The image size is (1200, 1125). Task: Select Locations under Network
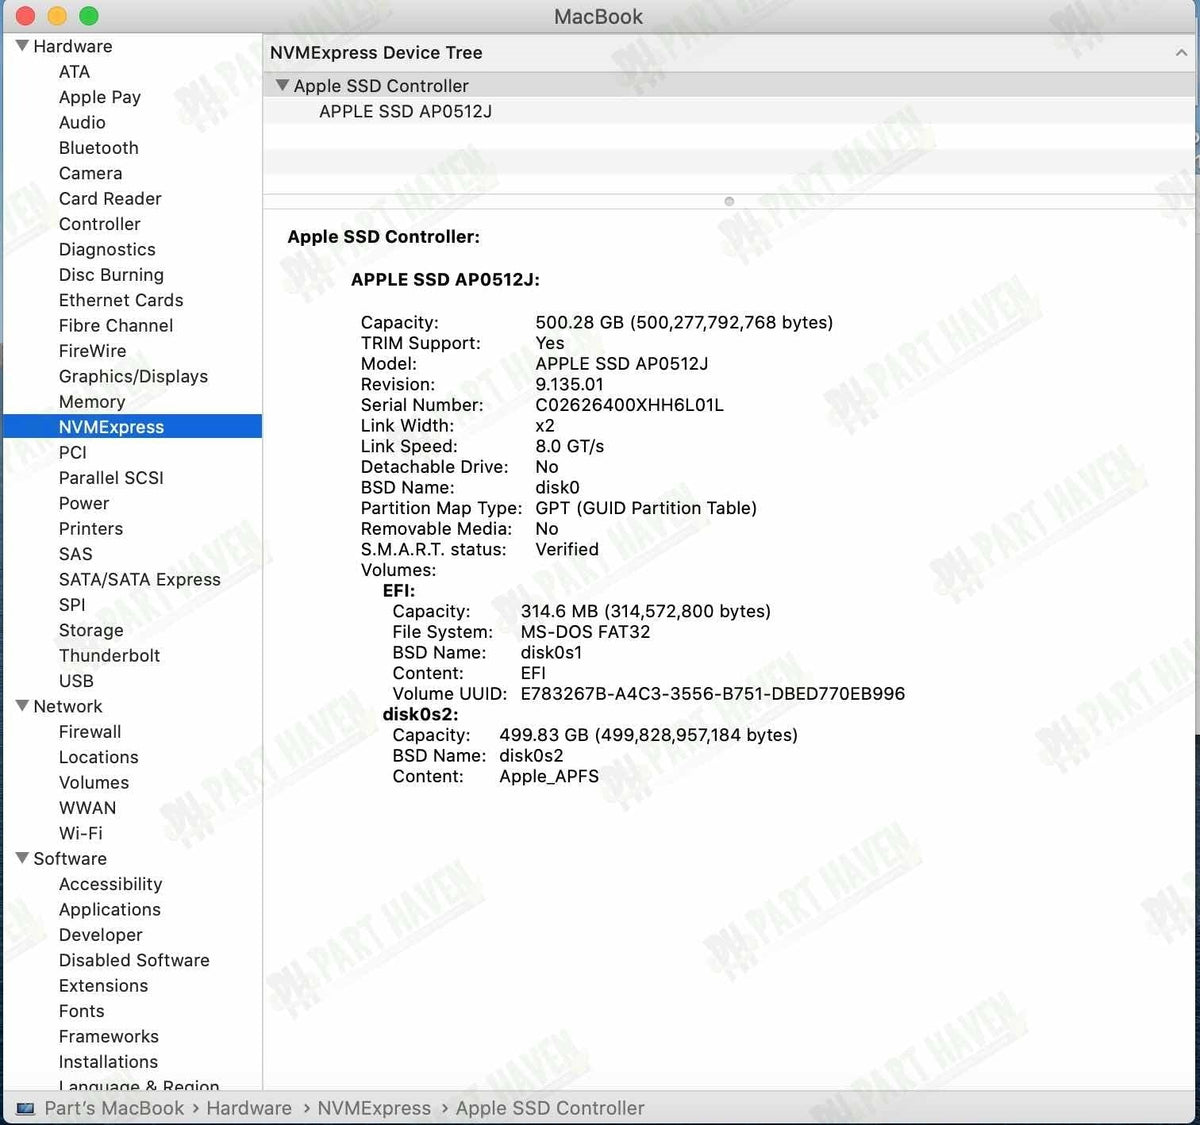point(99,758)
